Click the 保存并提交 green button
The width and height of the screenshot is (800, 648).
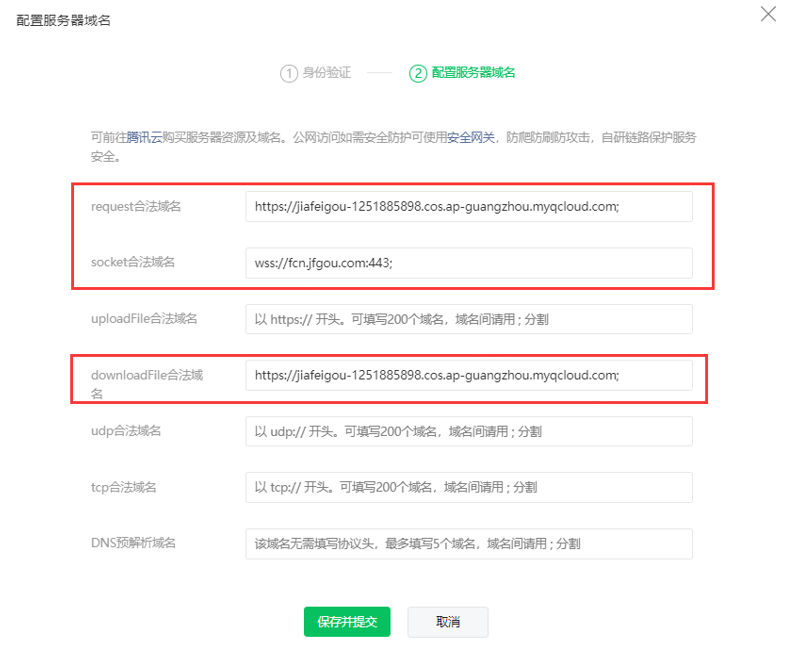[346, 621]
